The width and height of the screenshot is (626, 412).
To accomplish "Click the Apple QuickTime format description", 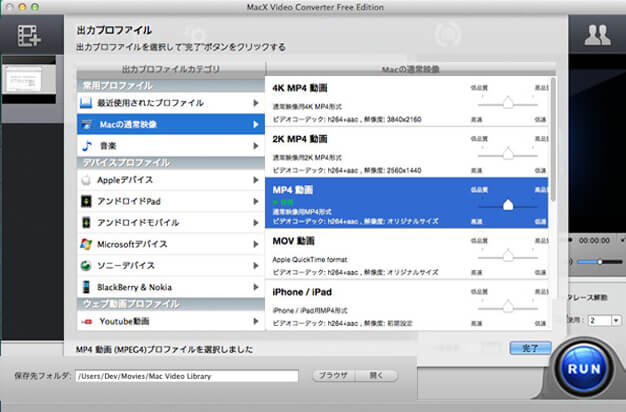I will click(x=310, y=259).
